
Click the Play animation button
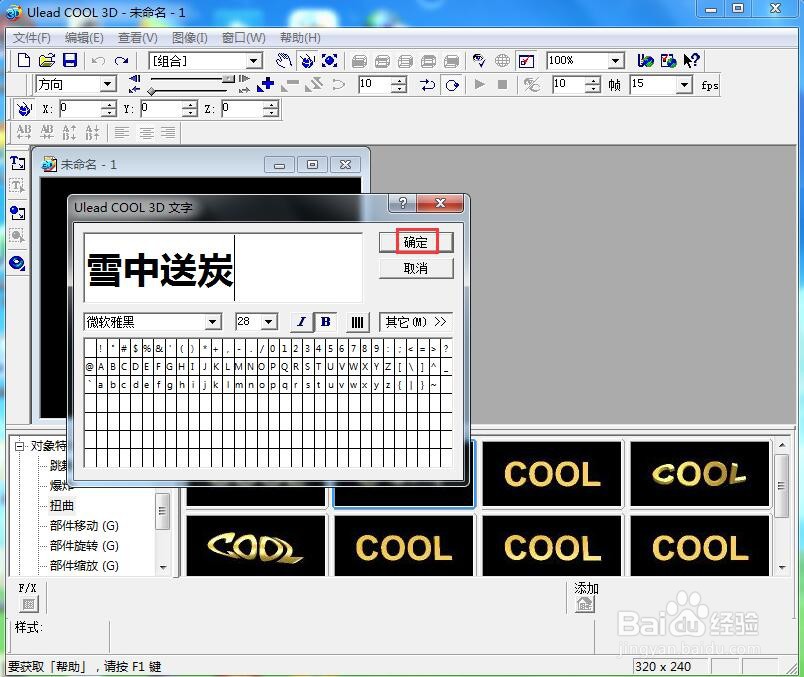click(x=479, y=85)
